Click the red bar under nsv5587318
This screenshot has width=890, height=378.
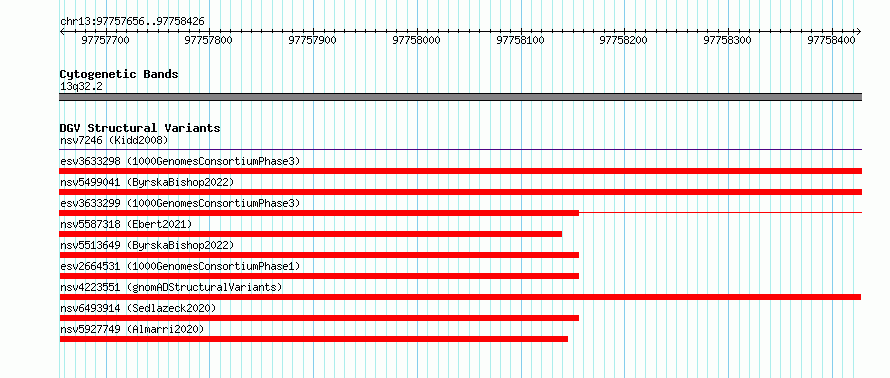(310, 234)
